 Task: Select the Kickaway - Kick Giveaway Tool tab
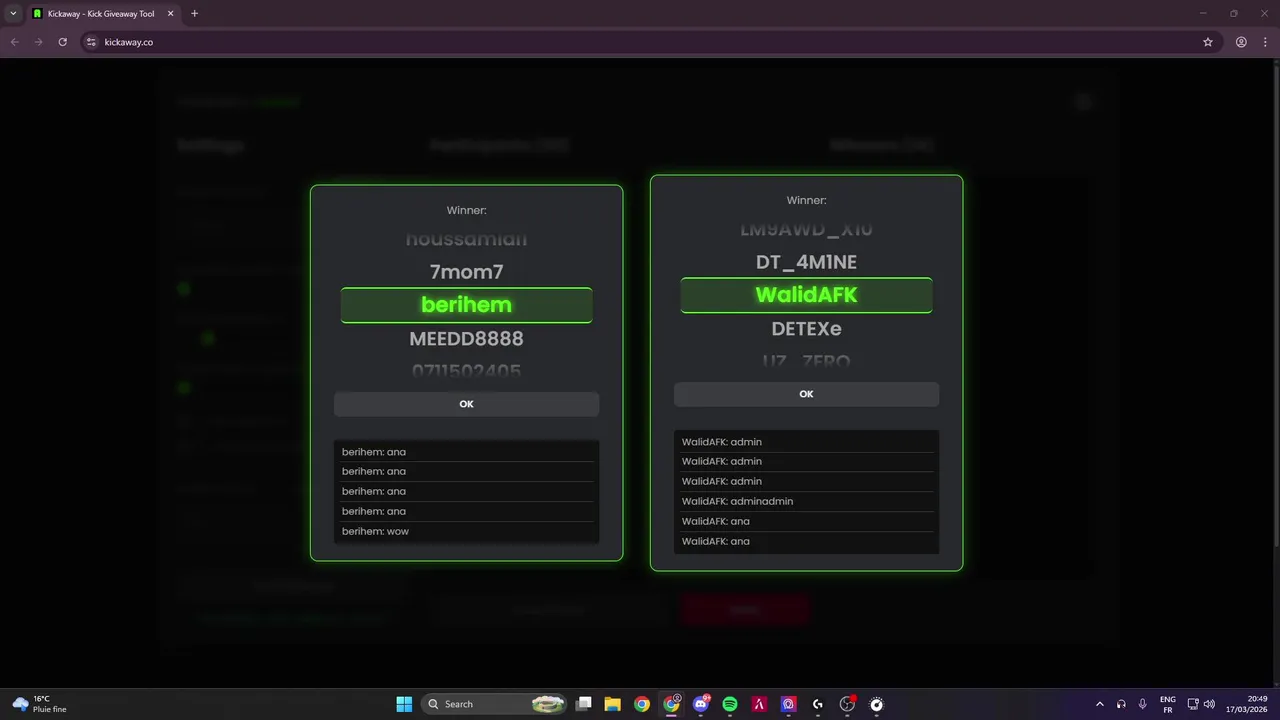[x=102, y=14]
